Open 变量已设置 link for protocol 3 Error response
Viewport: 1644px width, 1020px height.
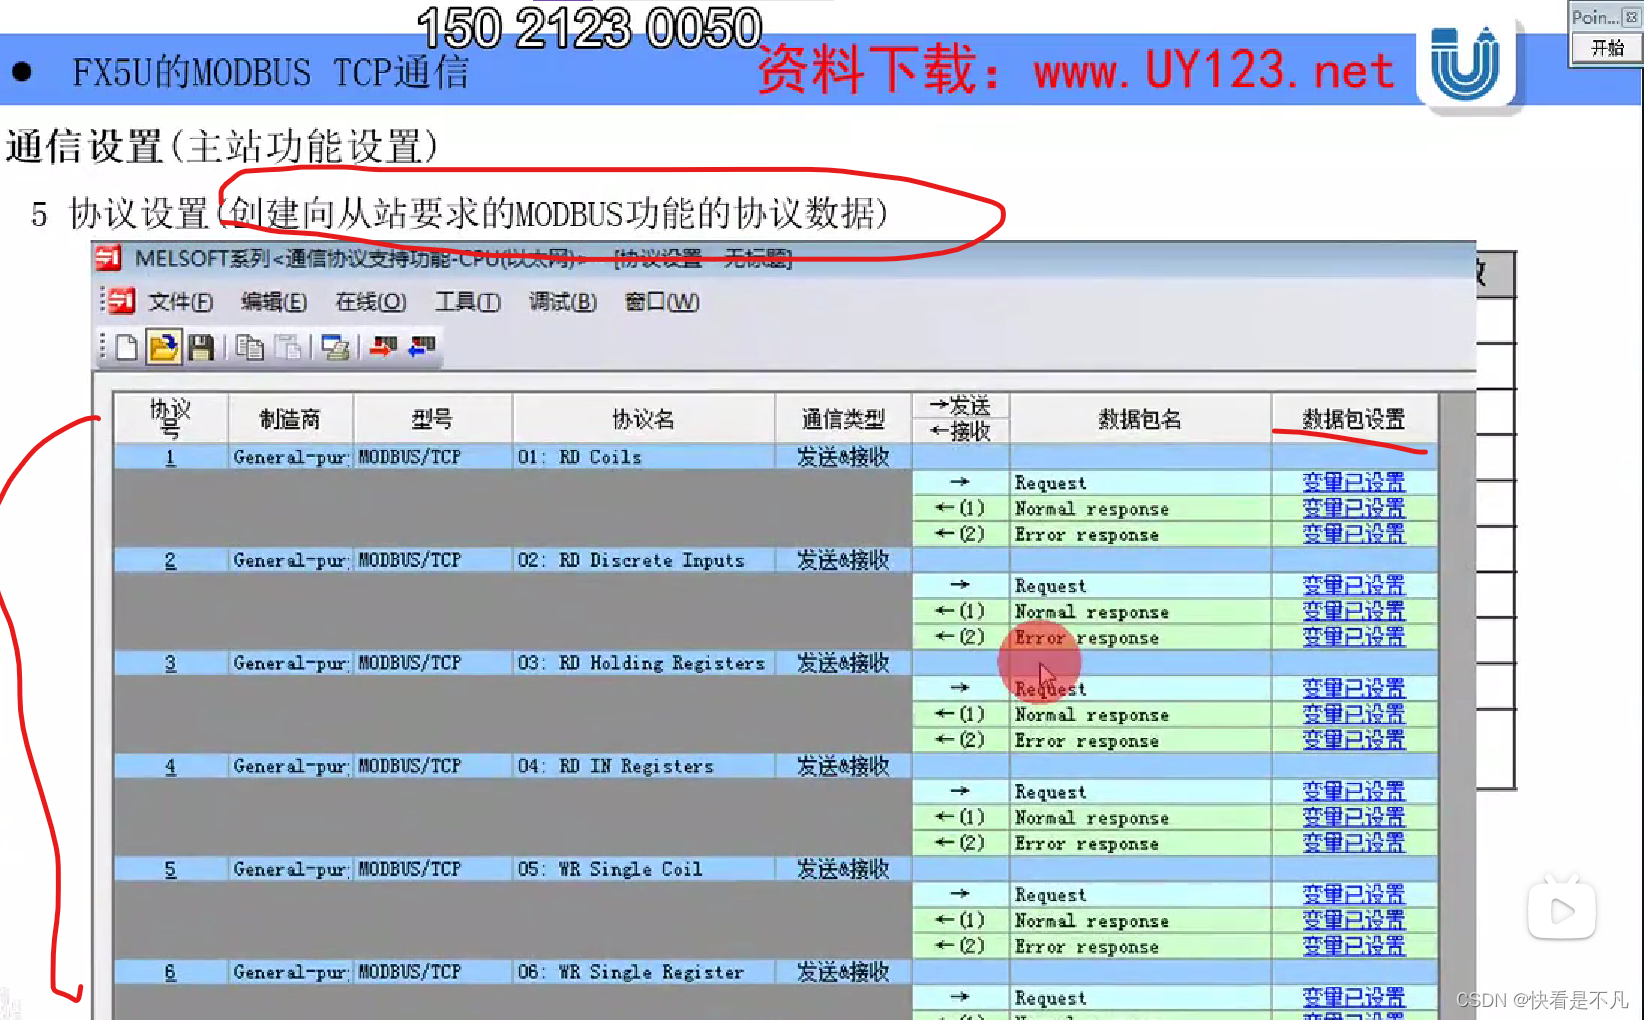[1354, 740]
